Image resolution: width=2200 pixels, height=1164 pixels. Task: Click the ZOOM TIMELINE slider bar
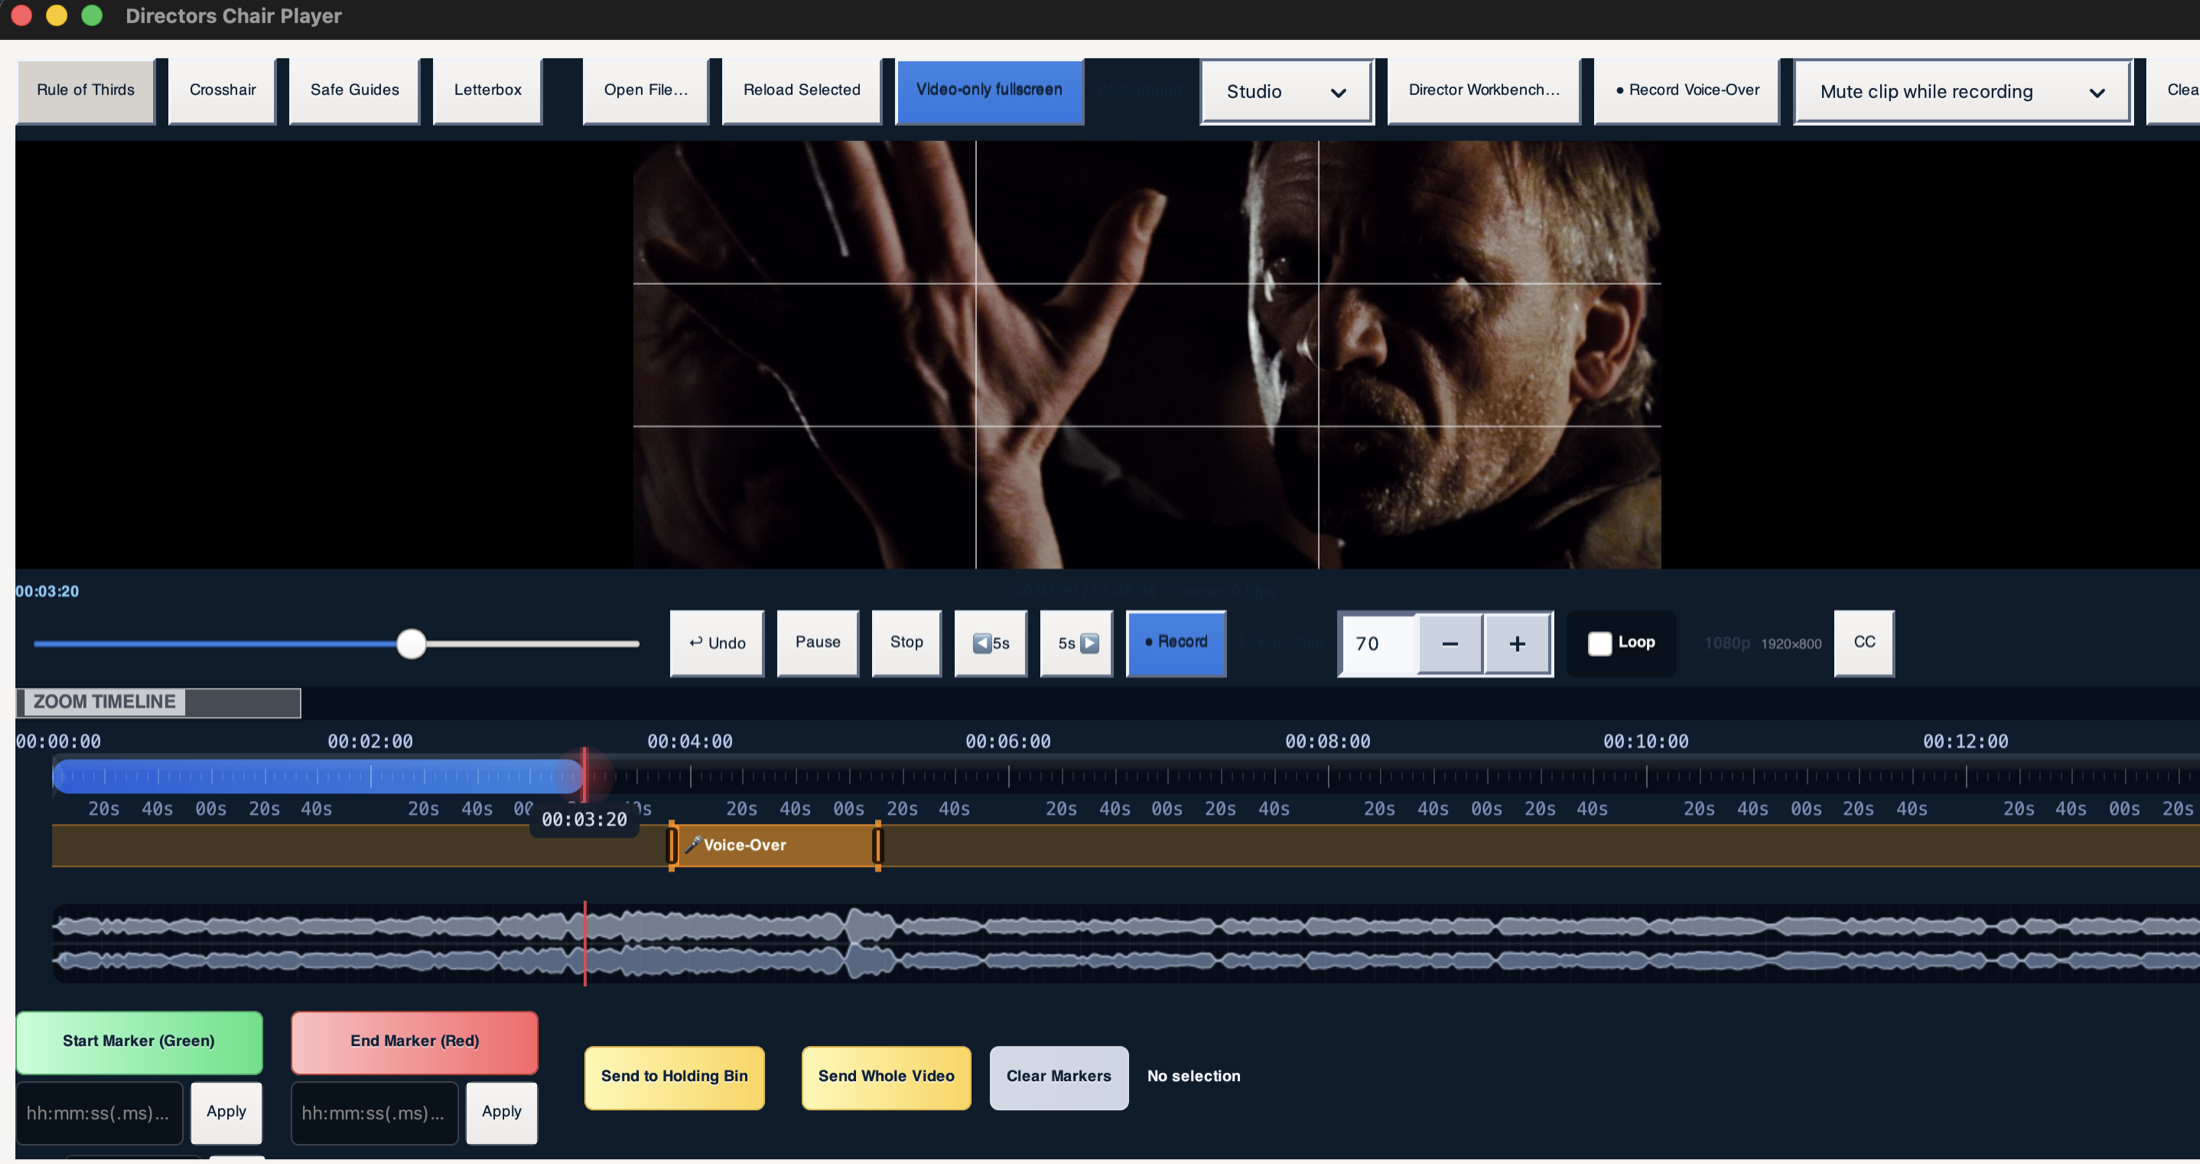click(x=159, y=702)
